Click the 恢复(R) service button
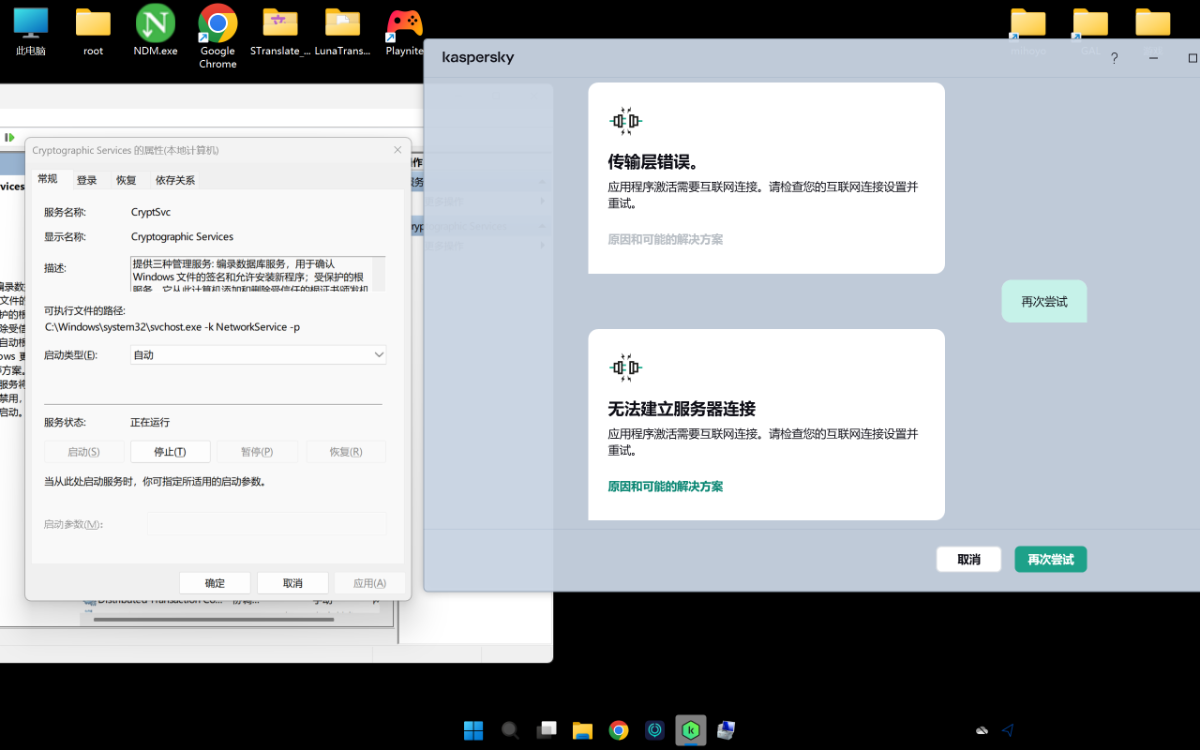This screenshot has width=1200, height=750. (x=346, y=452)
